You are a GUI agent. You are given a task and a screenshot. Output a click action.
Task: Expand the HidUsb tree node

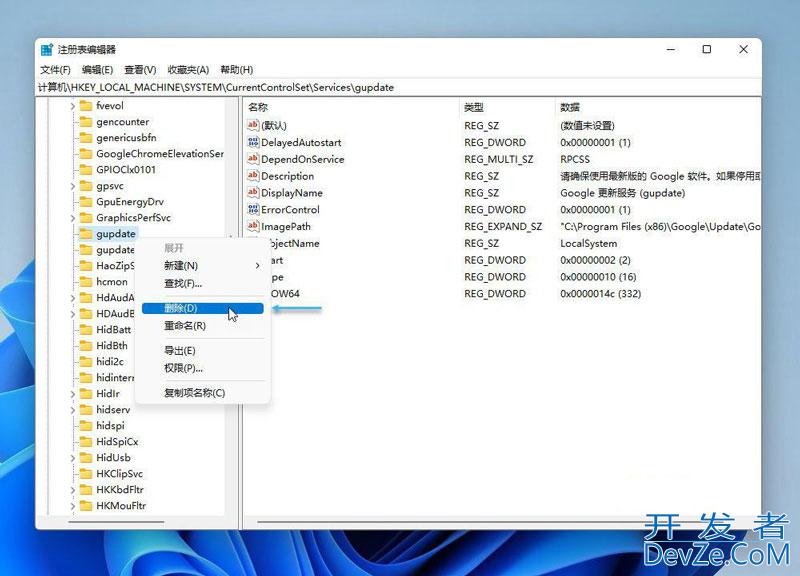(x=72, y=458)
